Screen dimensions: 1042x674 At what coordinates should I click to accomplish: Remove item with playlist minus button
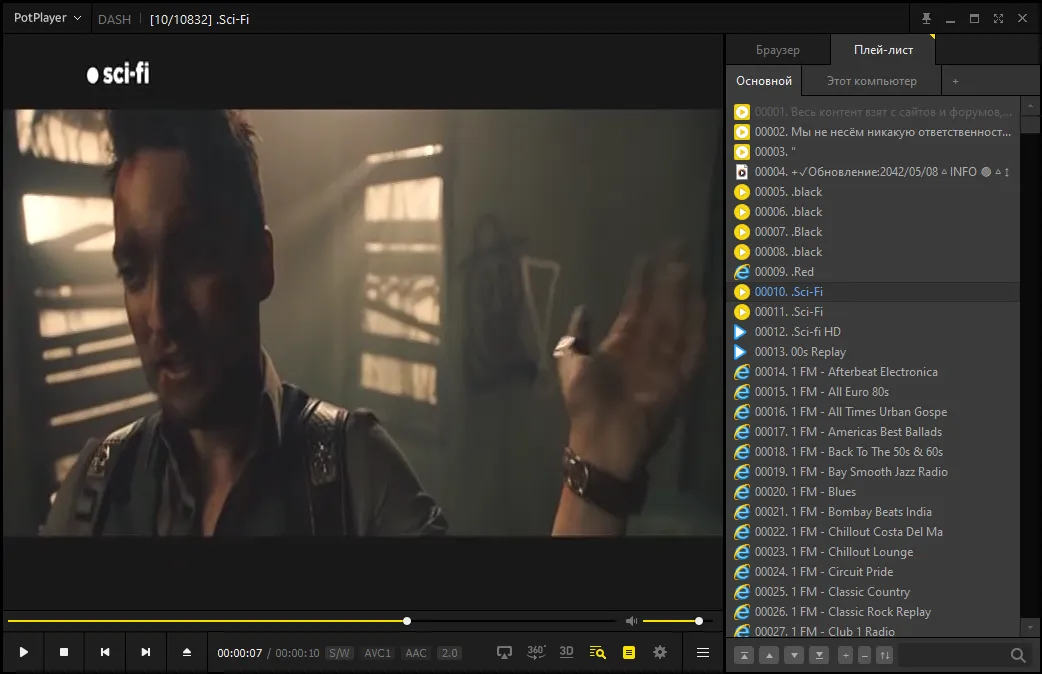(x=865, y=655)
